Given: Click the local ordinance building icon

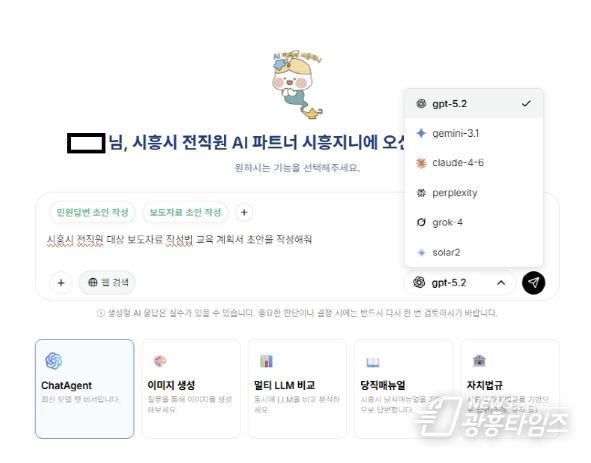Looking at the screenshot, I should [x=479, y=360].
